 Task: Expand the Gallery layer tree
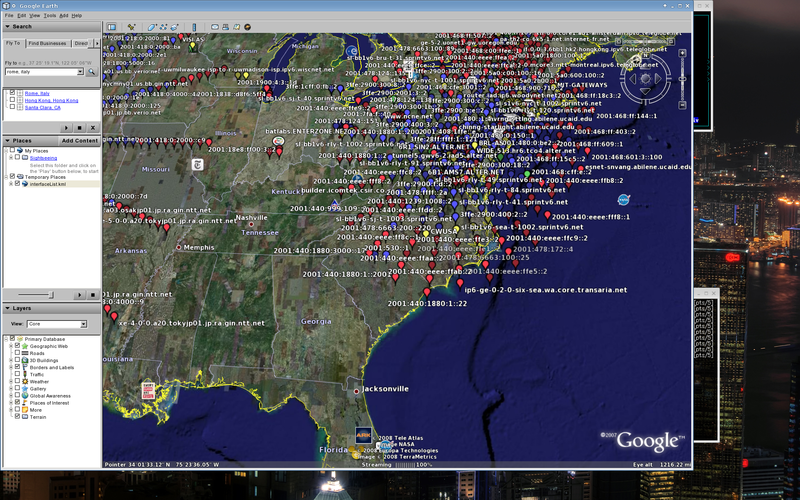coord(11,388)
